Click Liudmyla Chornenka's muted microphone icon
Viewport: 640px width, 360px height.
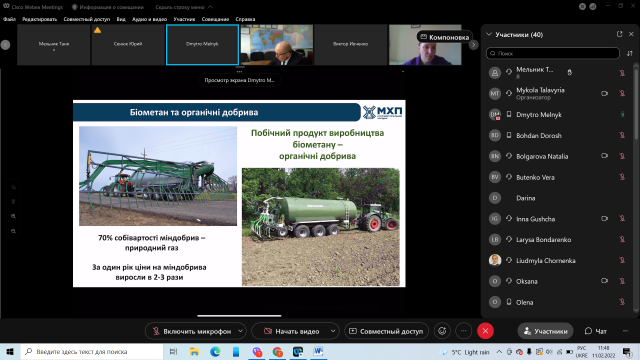pyautogui.click(x=622, y=260)
